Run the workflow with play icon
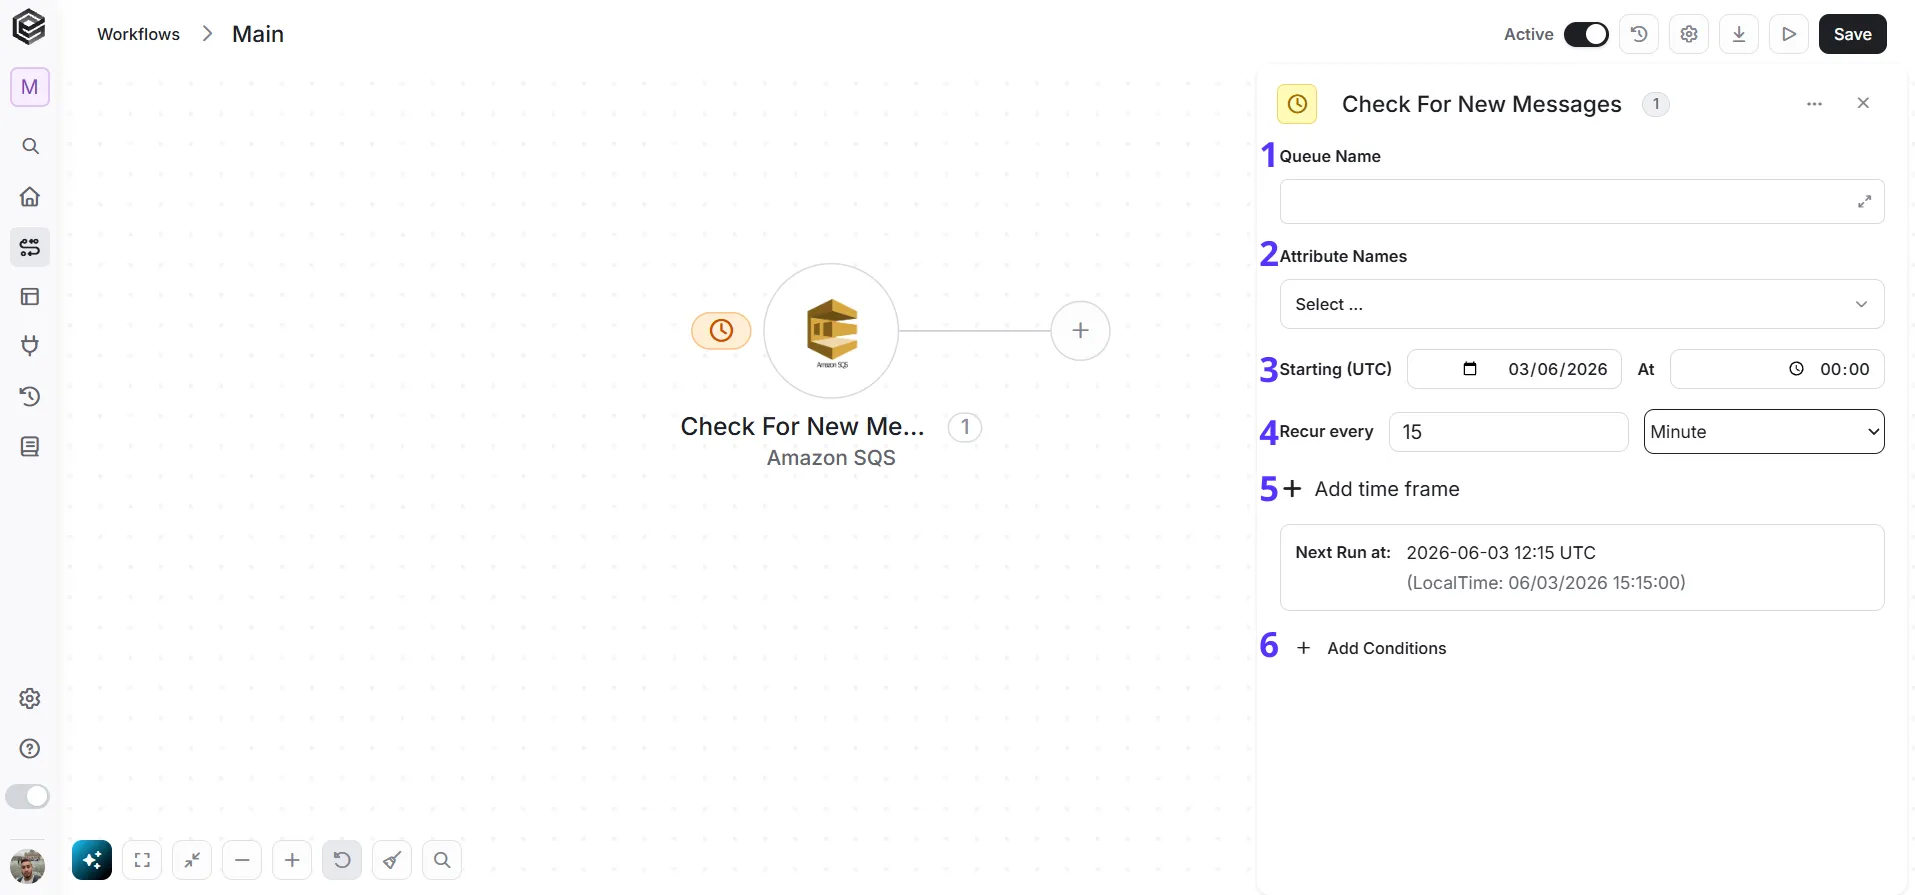 point(1789,34)
